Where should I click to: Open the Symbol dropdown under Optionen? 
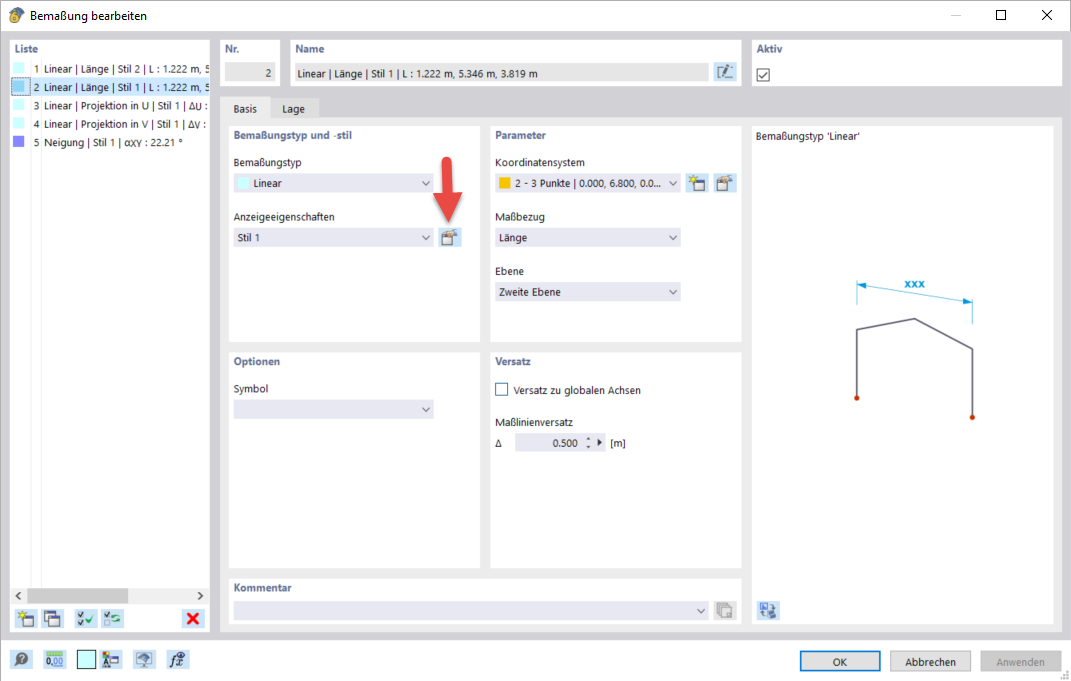pyautogui.click(x=333, y=409)
